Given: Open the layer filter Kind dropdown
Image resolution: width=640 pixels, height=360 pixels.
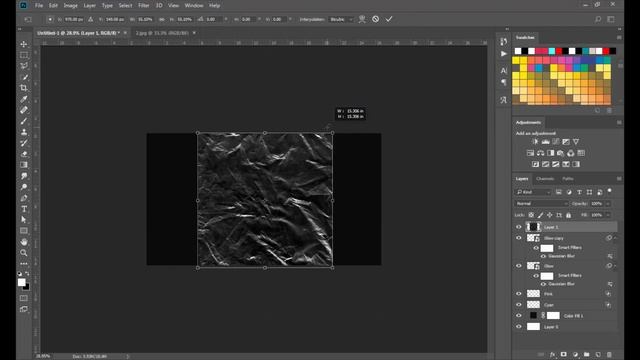Looking at the screenshot, I should click(x=533, y=192).
